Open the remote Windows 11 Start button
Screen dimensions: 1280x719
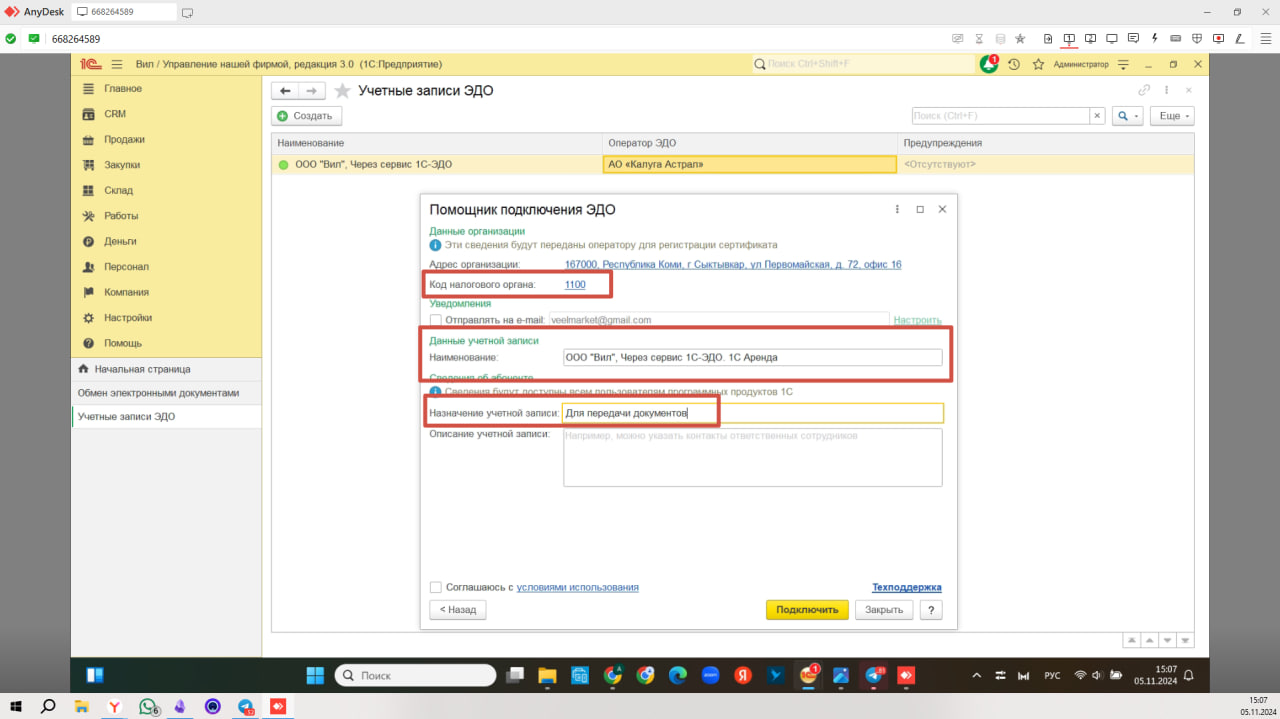314,675
